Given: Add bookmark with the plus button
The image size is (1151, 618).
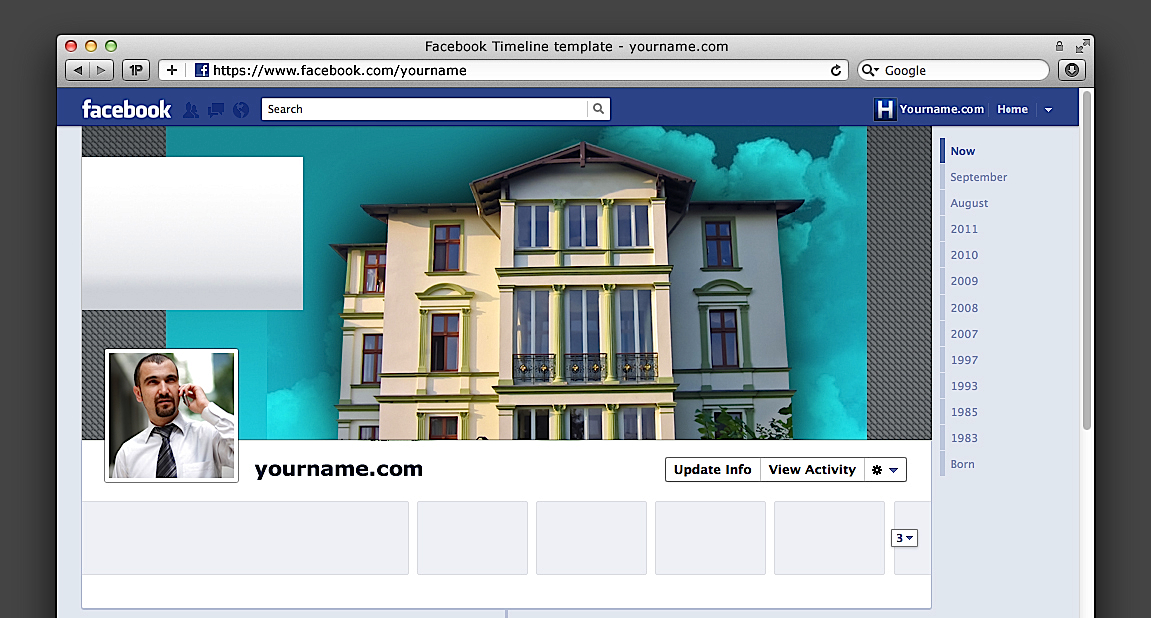Looking at the screenshot, I should [172, 70].
